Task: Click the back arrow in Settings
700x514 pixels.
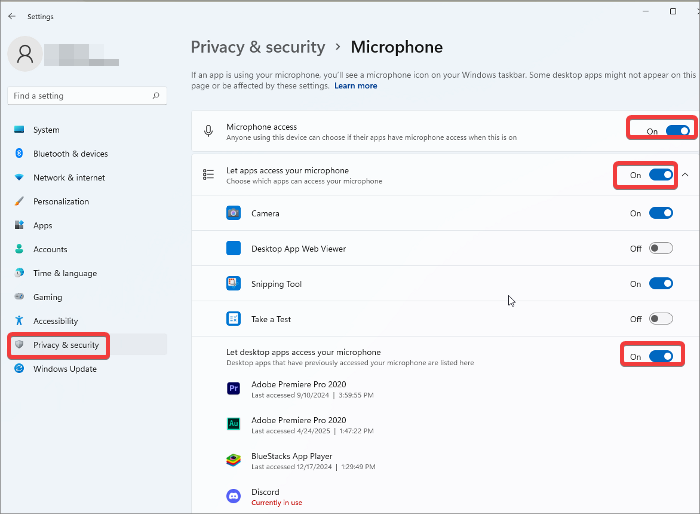Action: pos(12,16)
